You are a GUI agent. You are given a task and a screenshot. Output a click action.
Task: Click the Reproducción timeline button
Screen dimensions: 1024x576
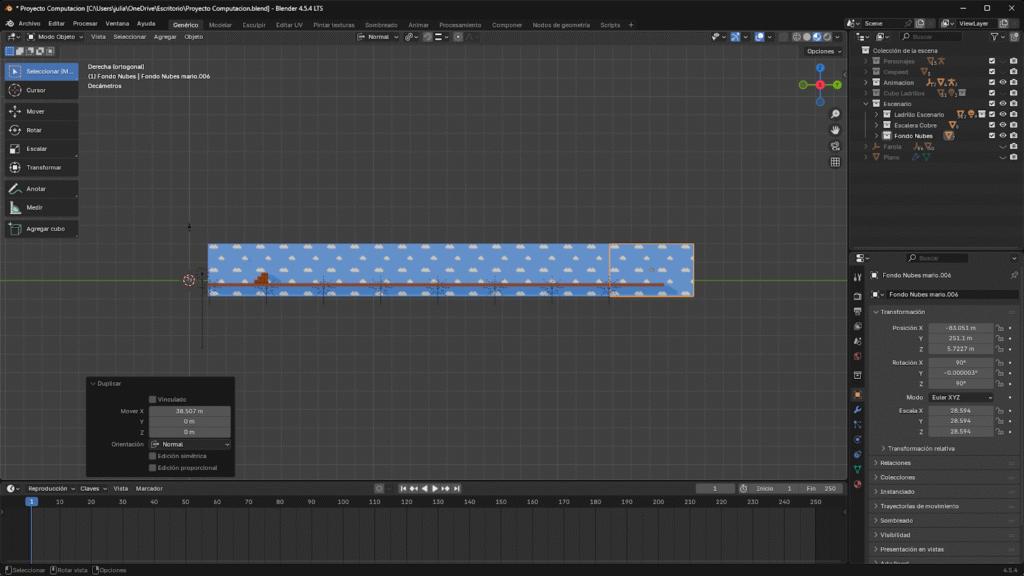coord(50,488)
